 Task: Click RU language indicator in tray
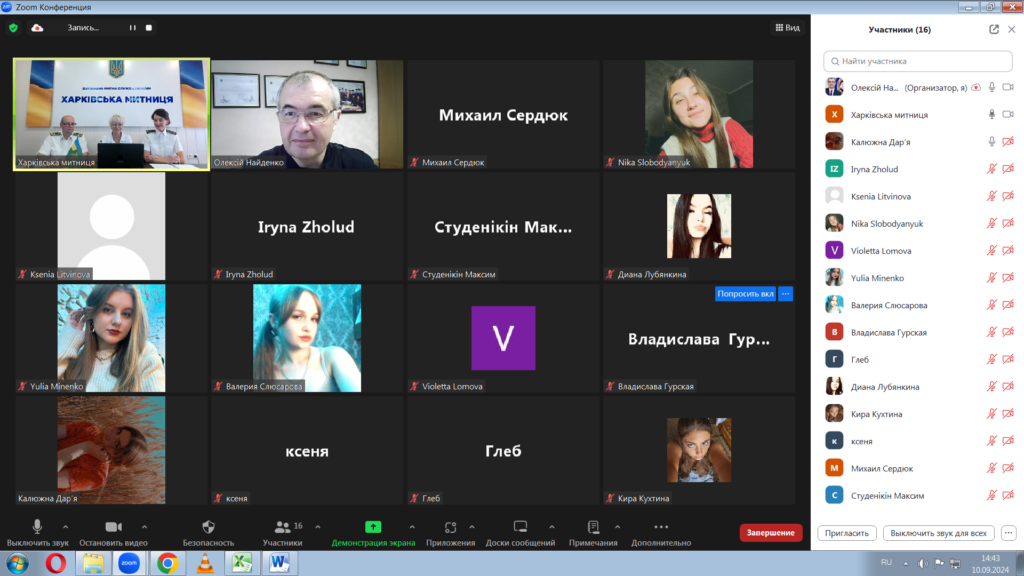tap(886, 562)
